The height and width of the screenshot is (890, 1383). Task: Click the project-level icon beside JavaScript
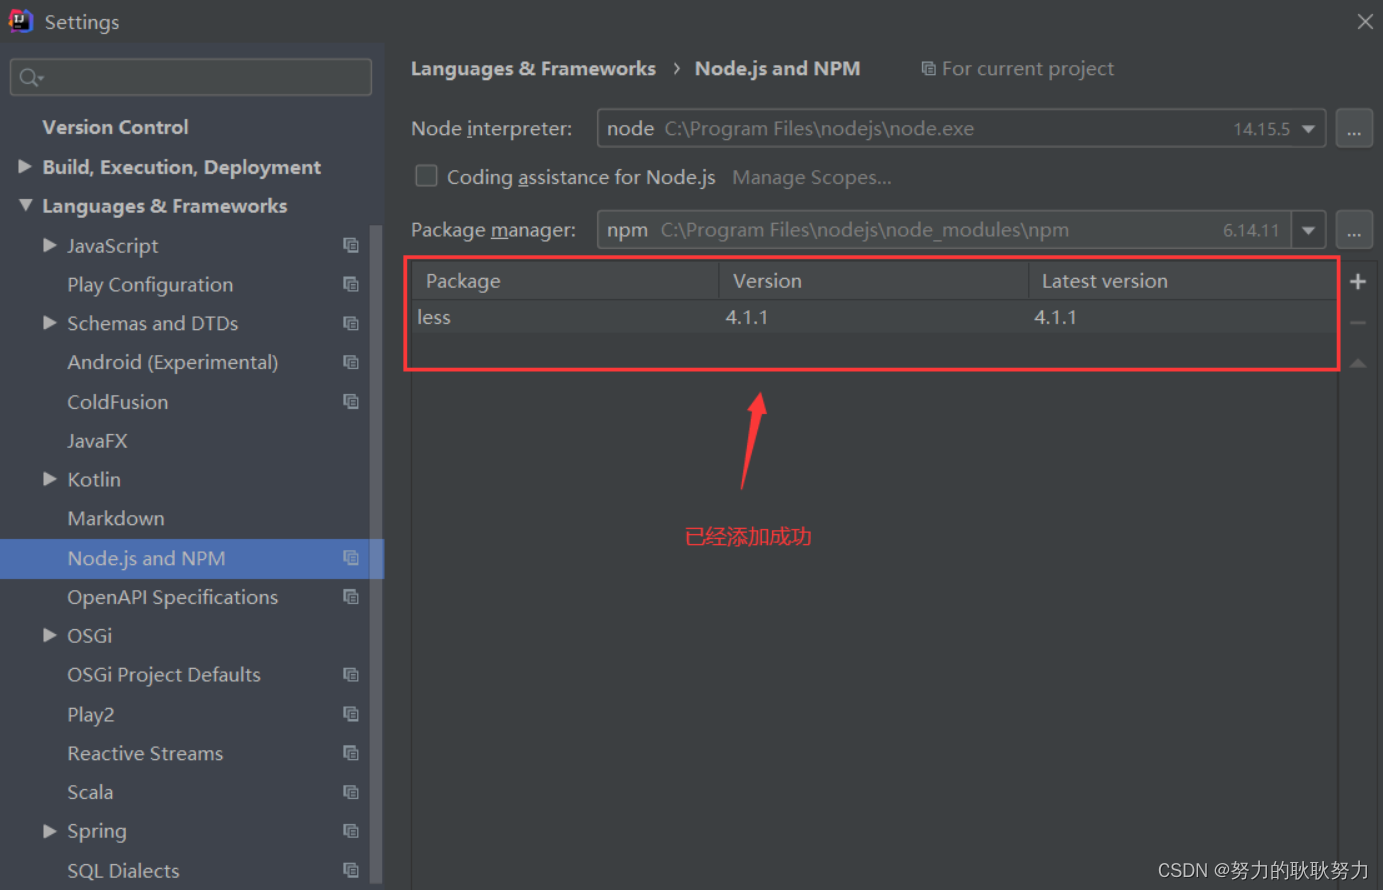pos(350,245)
